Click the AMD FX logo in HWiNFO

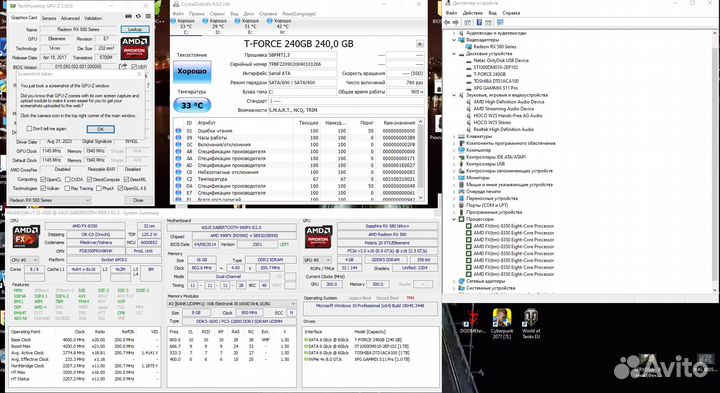tap(26, 237)
